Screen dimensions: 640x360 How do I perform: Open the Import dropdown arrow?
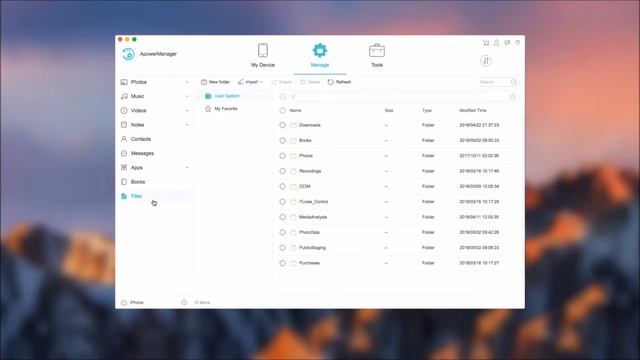click(x=262, y=82)
